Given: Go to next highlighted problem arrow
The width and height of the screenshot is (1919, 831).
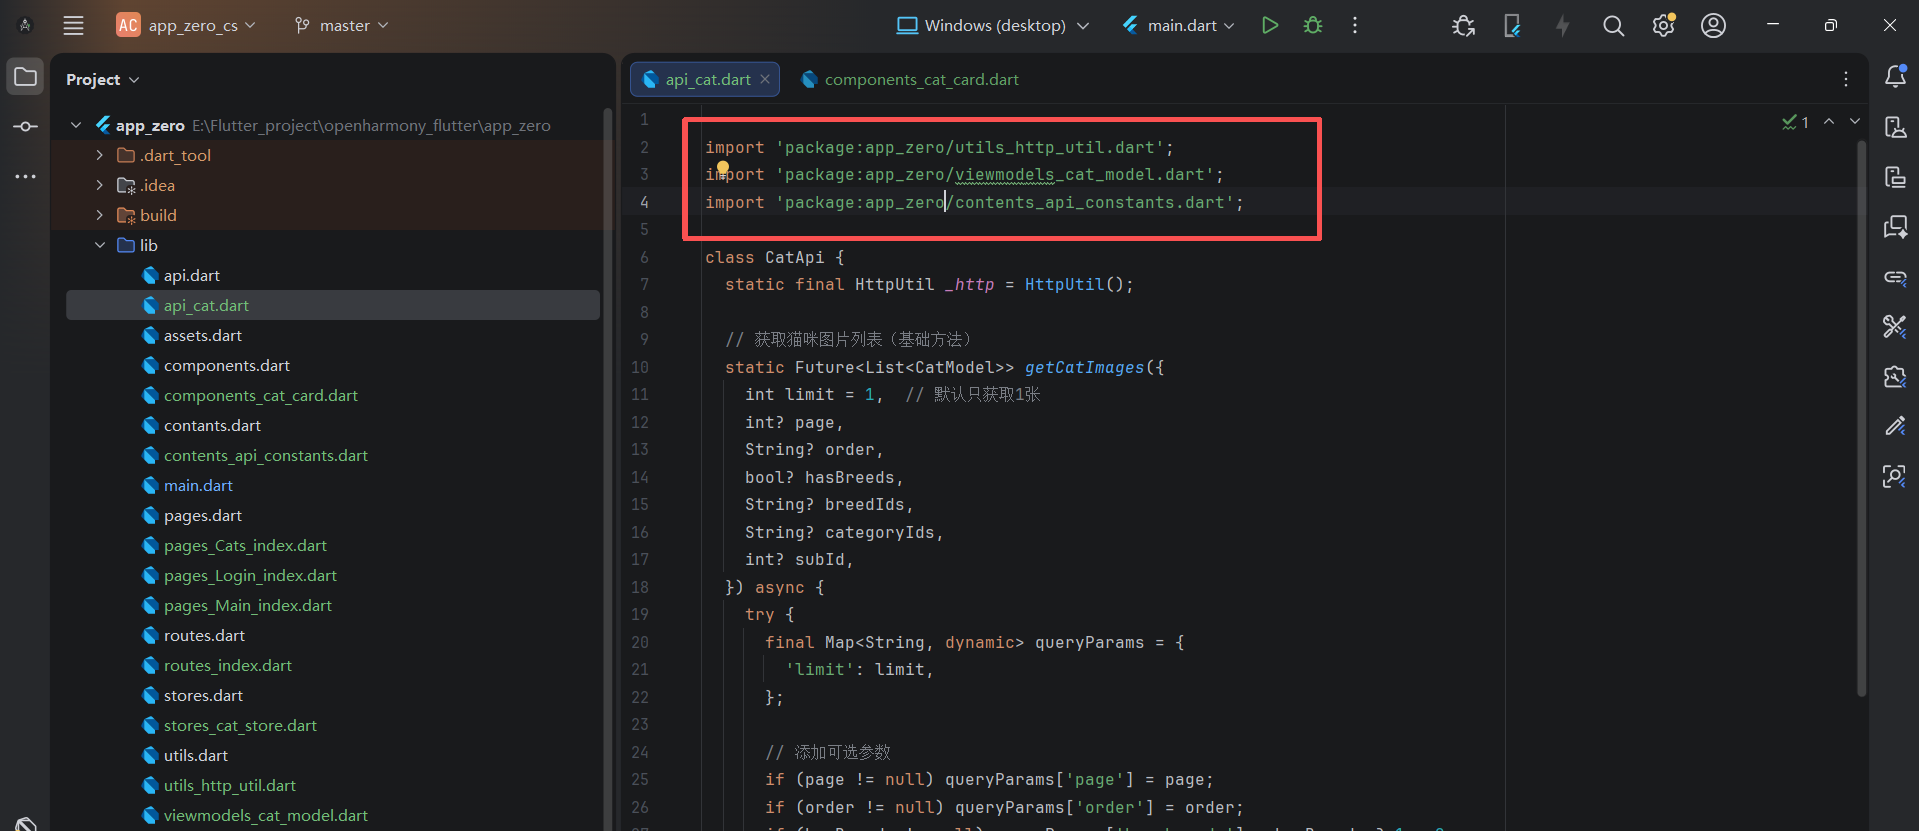Looking at the screenshot, I should click(x=1855, y=121).
